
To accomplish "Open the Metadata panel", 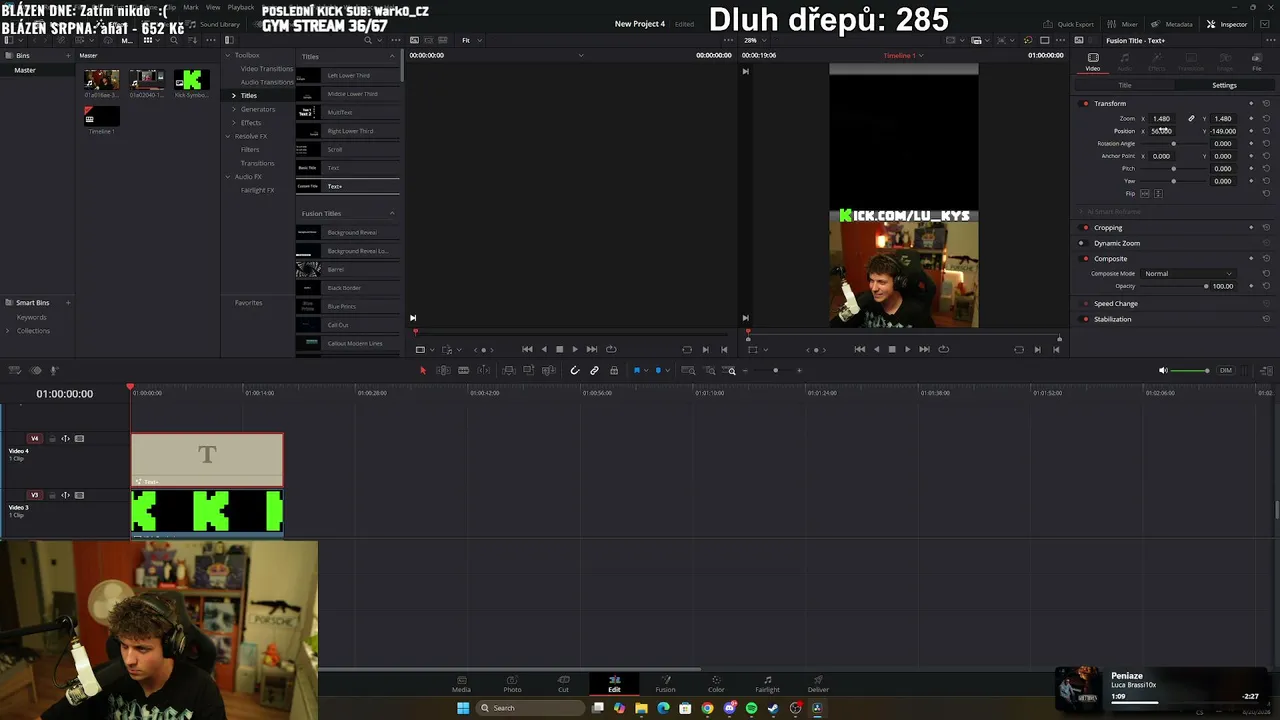I will (1172, 24).
